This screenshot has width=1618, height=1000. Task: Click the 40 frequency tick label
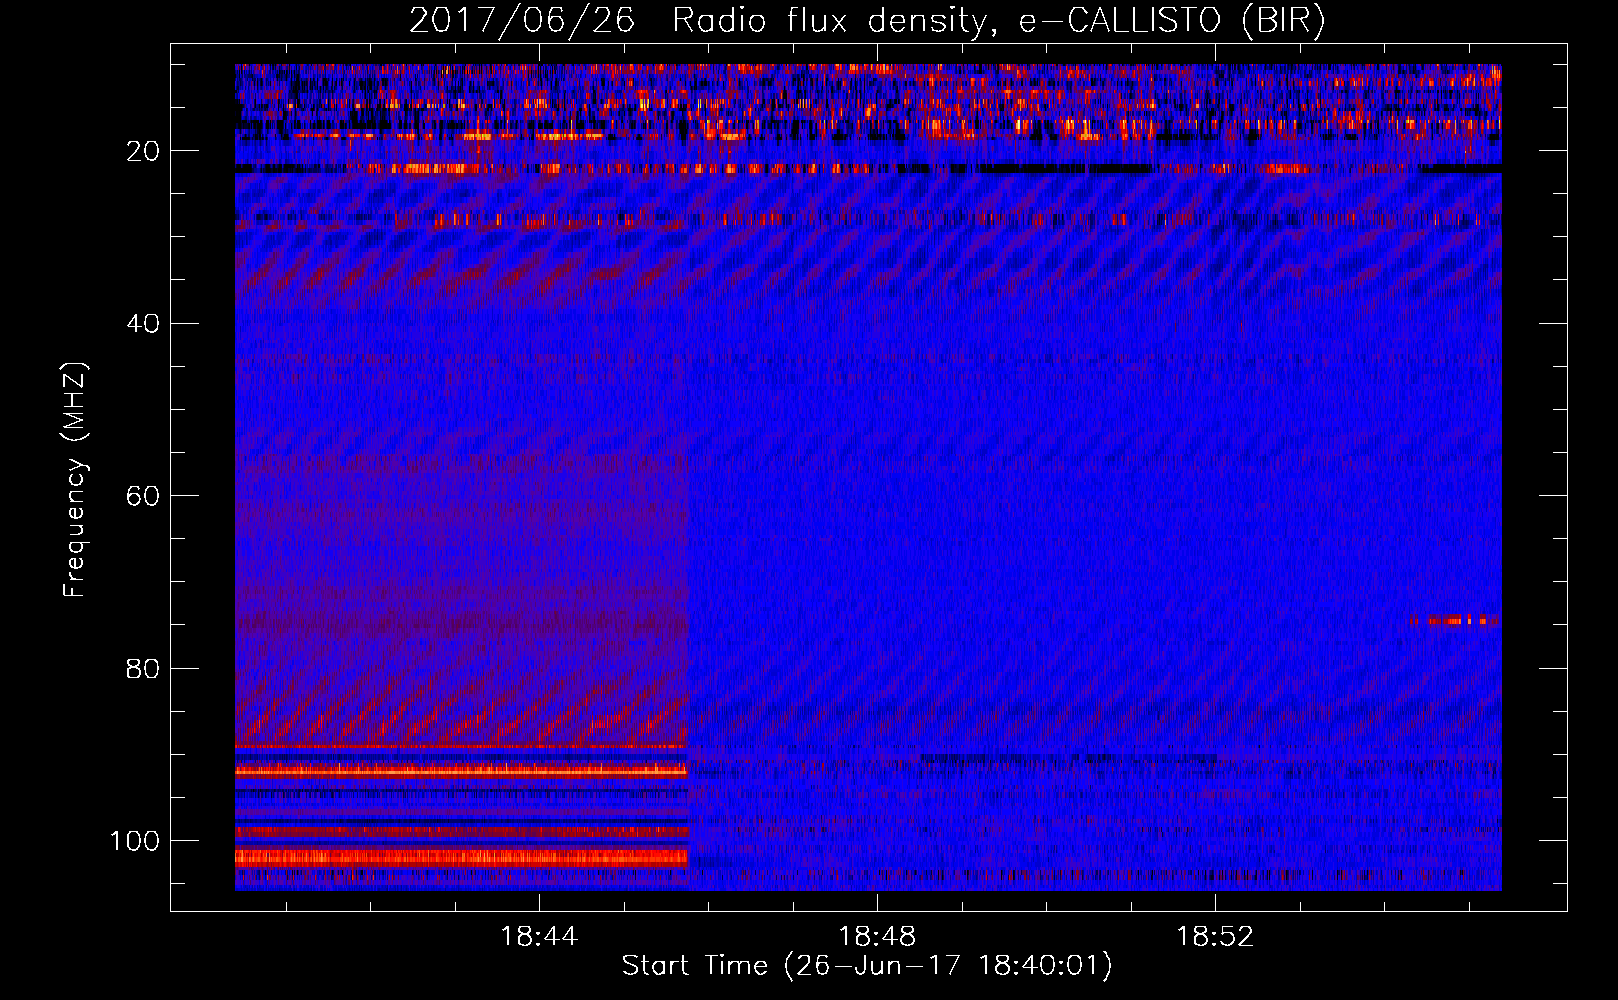(144, 324)
